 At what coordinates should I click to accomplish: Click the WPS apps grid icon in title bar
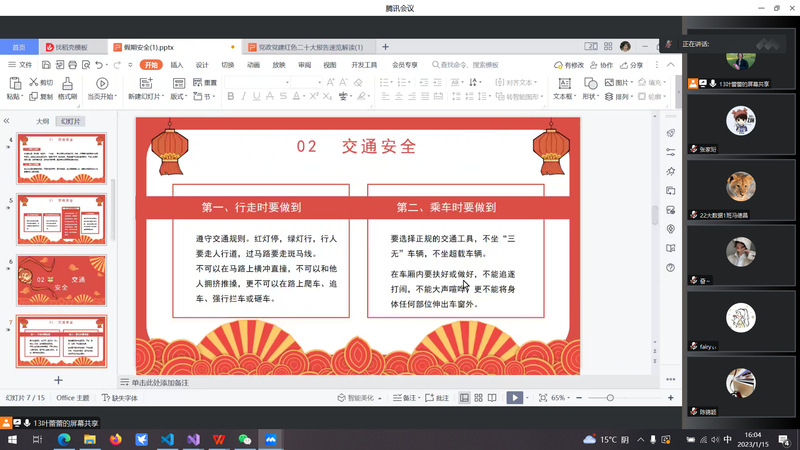[608, 46]
